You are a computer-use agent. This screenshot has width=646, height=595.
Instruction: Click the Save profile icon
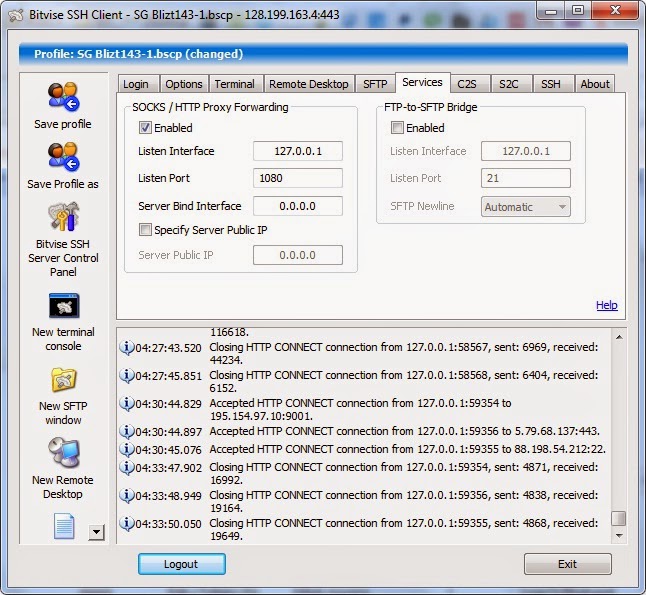(63, 97)
